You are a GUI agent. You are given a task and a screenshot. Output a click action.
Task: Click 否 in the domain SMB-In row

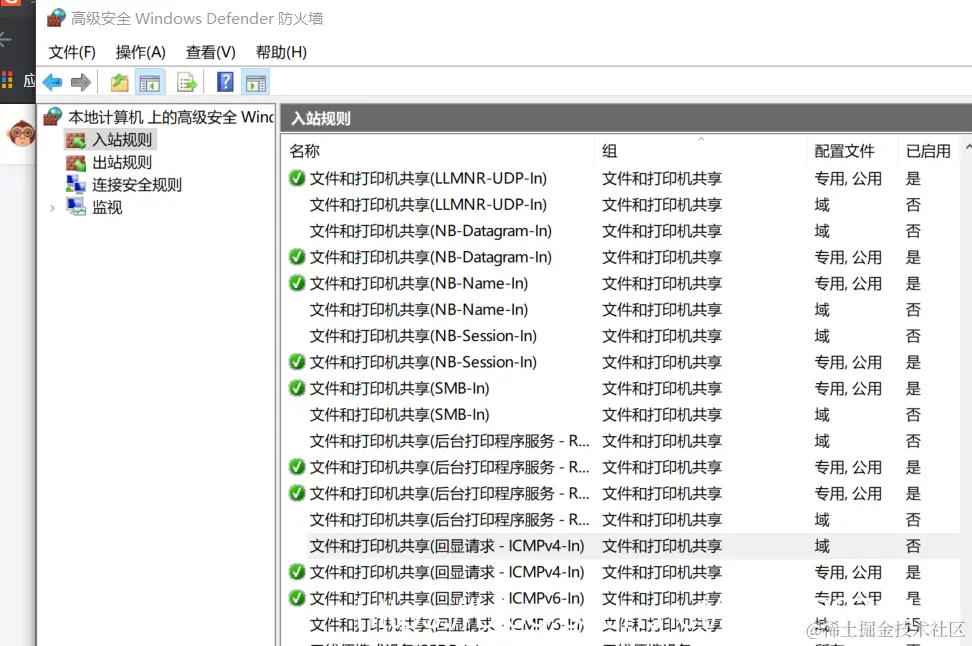pyautogui.click(x=913, y=414)
